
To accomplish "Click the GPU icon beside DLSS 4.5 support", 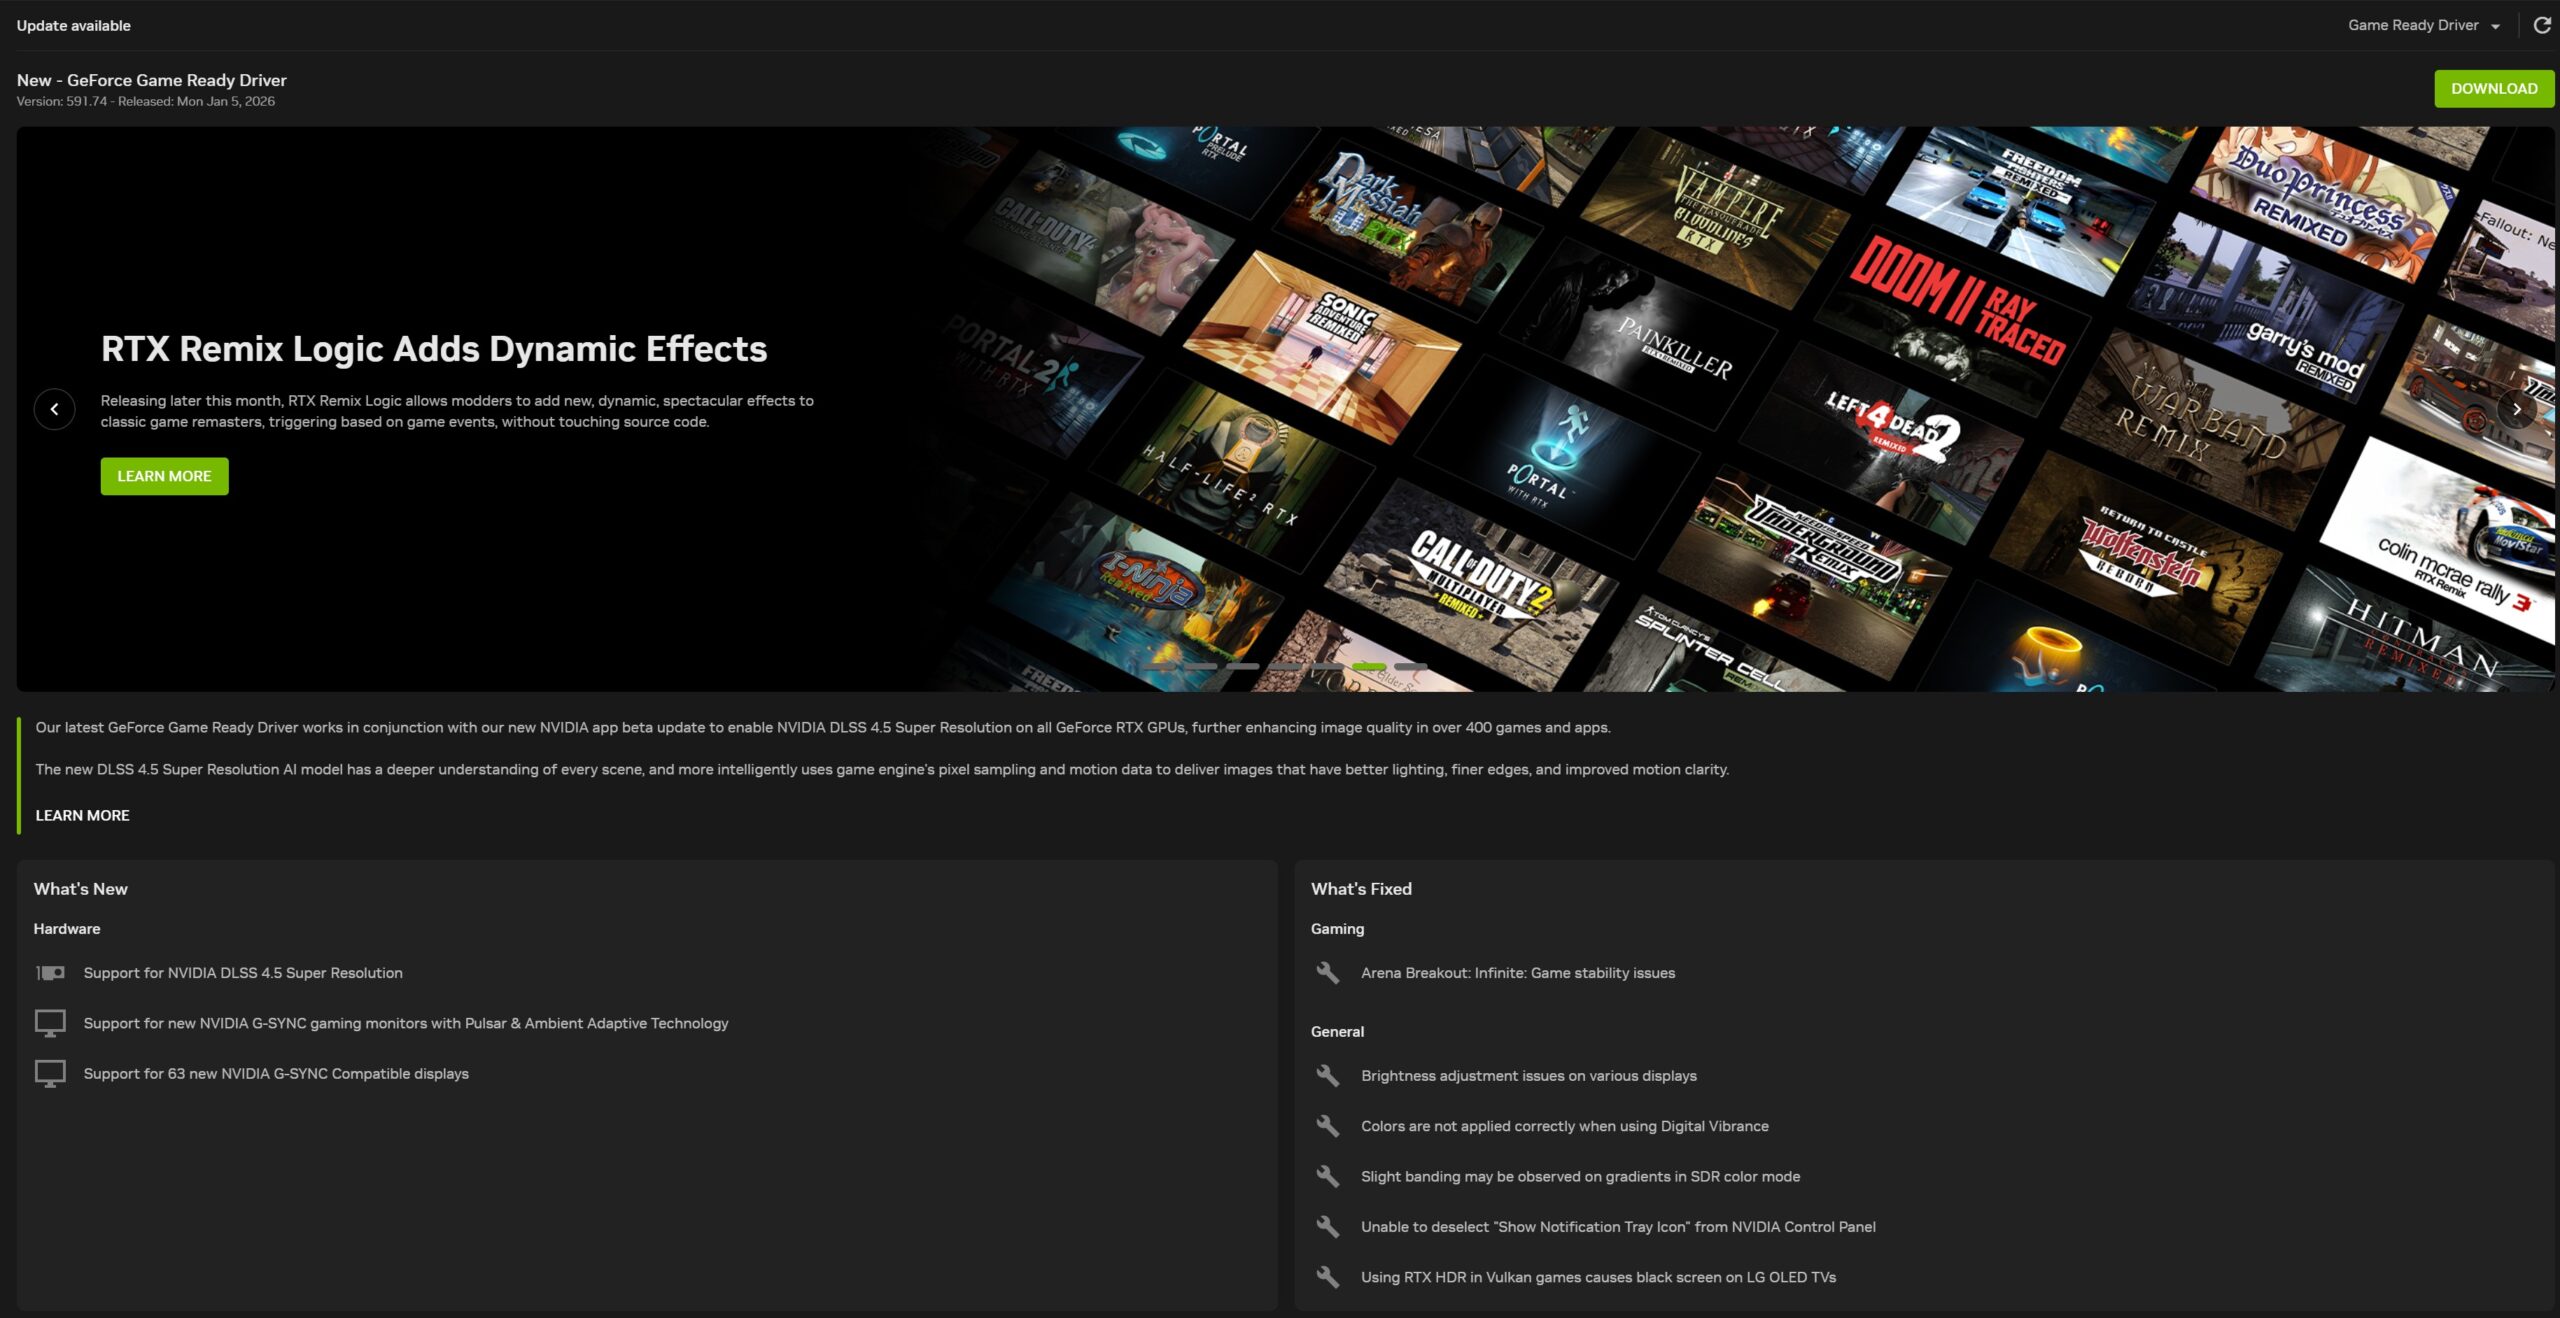I will (x=50, y=973).
